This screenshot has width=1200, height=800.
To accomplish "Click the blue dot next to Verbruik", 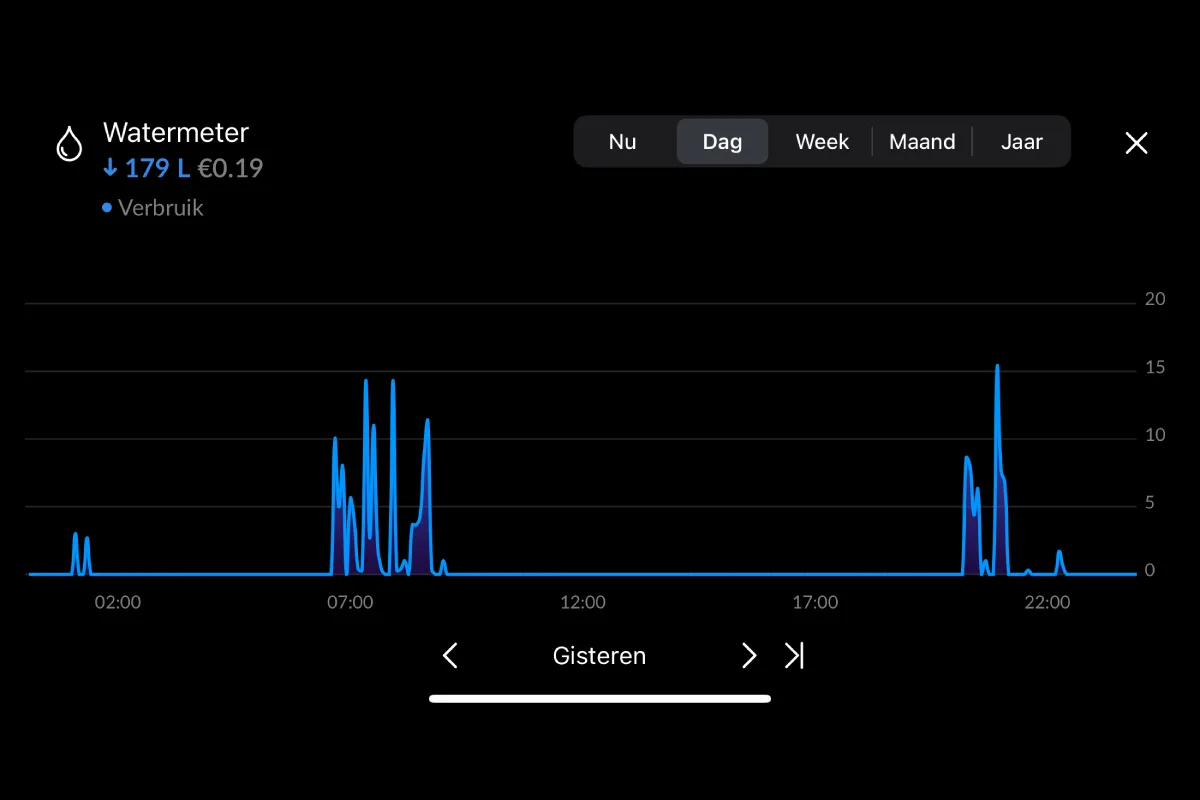I will tap(106, 208).
